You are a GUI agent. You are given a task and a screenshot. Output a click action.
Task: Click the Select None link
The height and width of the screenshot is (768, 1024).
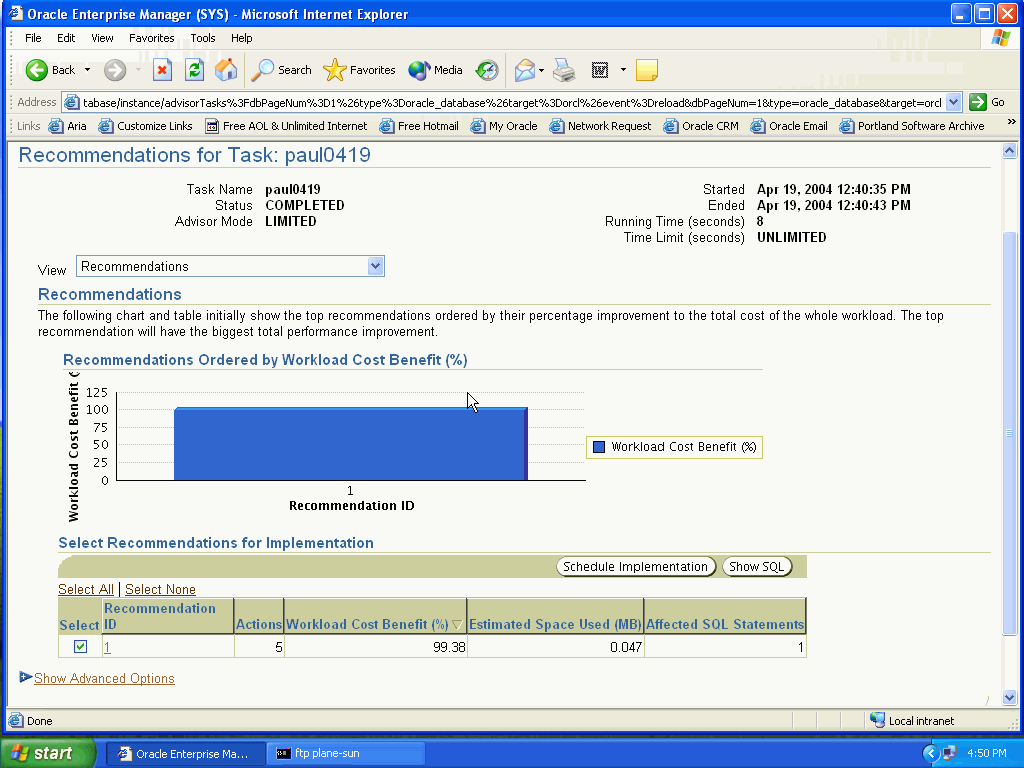(x=160, y=590)
